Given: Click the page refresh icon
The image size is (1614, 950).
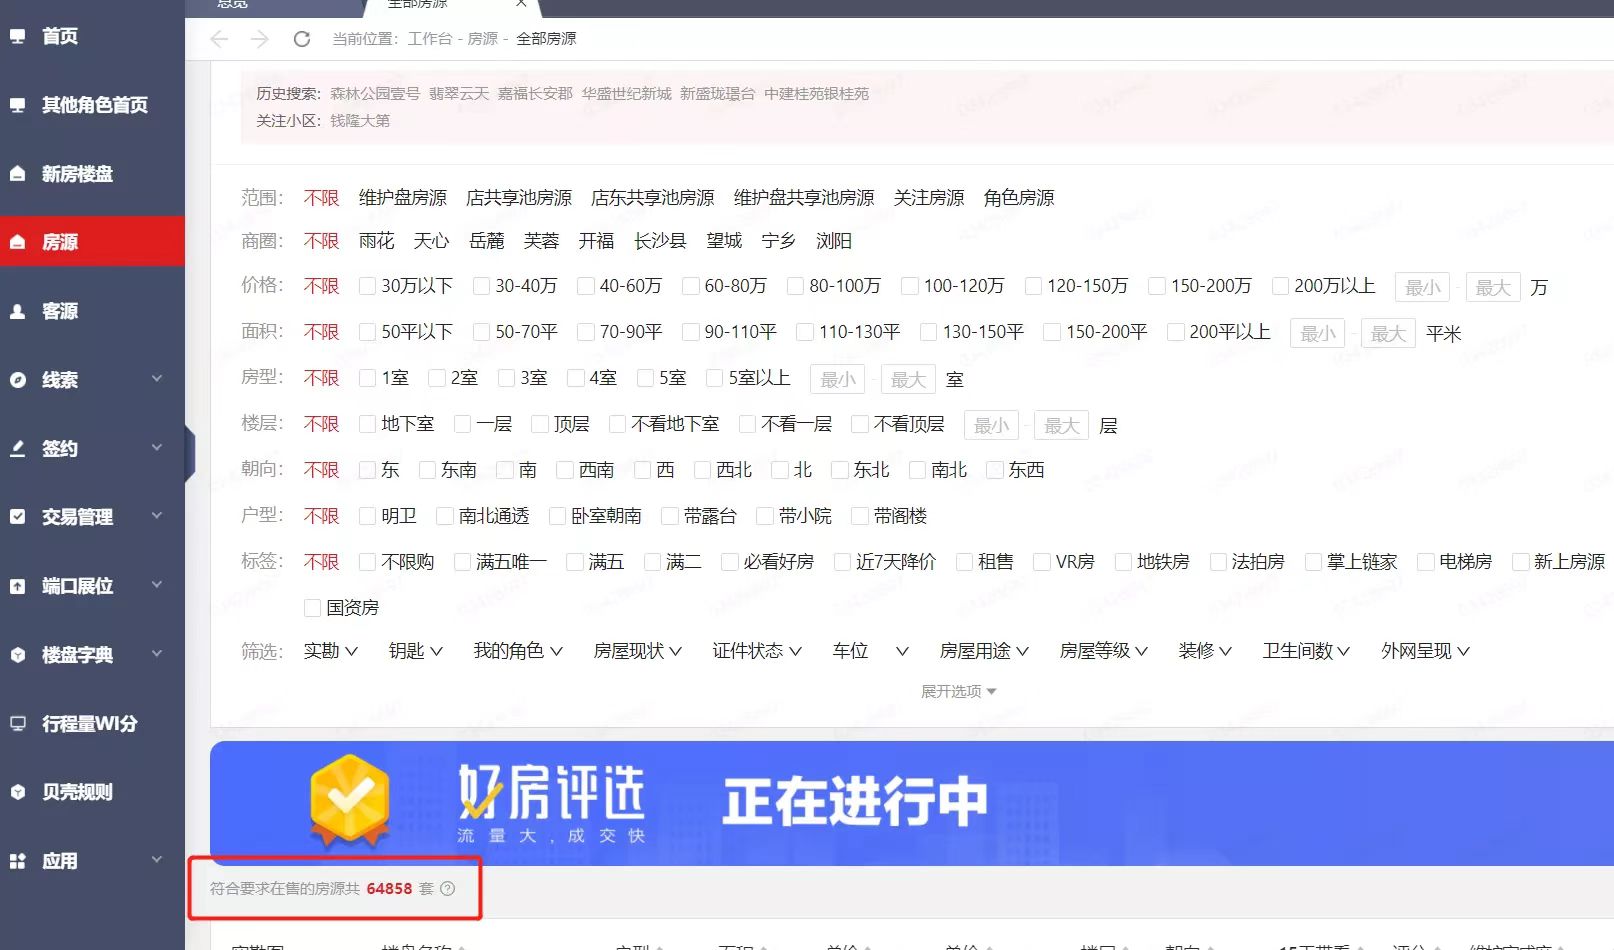Looking at the screenshot, I should click(x=302, y=39).
